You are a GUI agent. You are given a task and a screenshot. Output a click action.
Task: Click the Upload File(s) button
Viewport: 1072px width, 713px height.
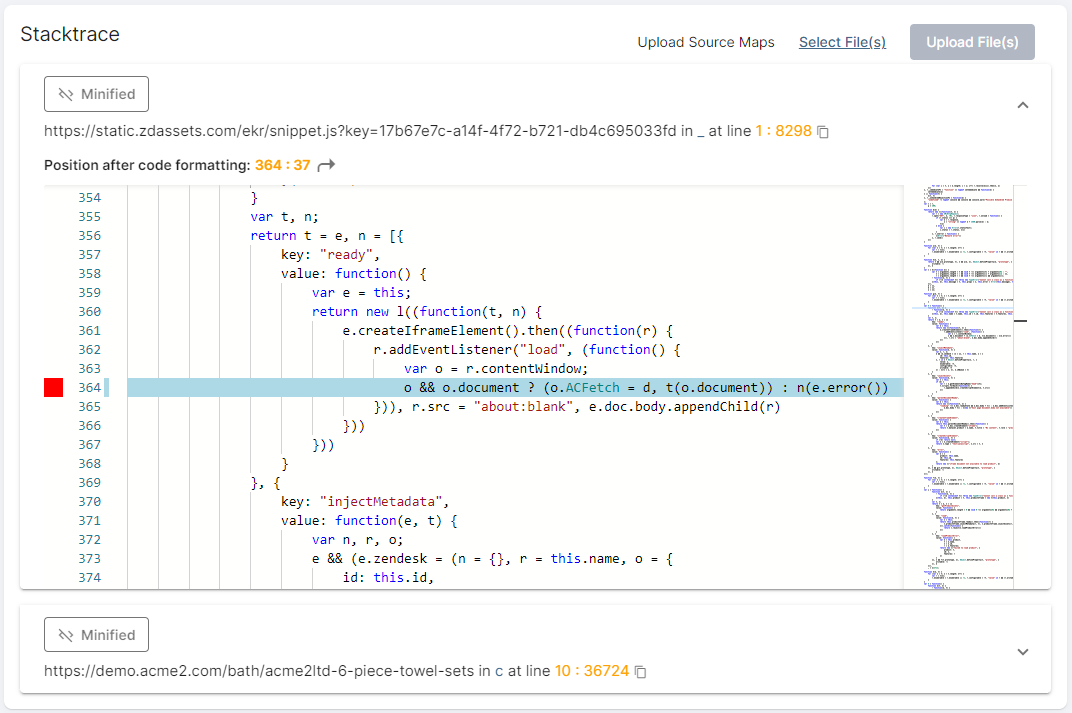[x=971, y=42]
